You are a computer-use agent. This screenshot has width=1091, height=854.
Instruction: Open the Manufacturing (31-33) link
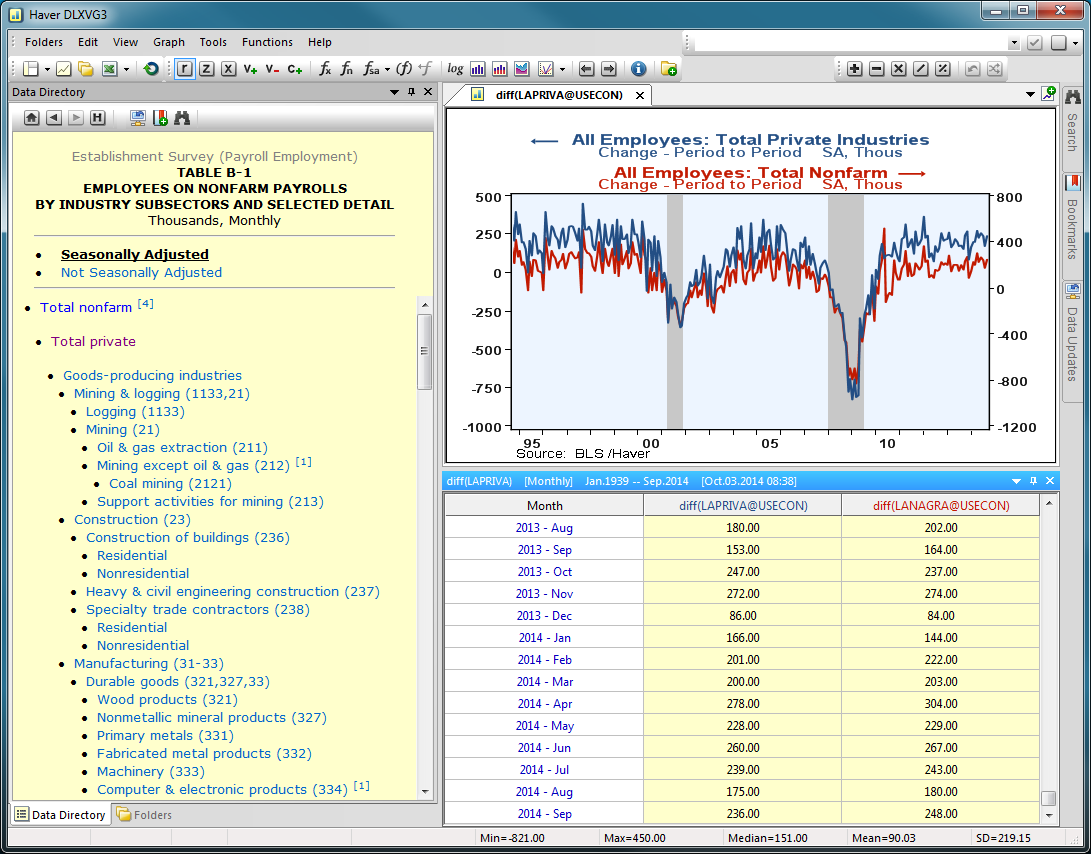tap(149, 663)
